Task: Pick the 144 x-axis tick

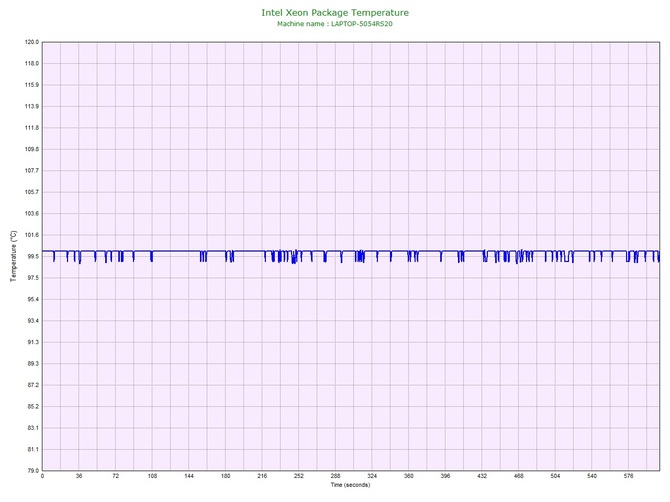Action: [x=189, y=476]
